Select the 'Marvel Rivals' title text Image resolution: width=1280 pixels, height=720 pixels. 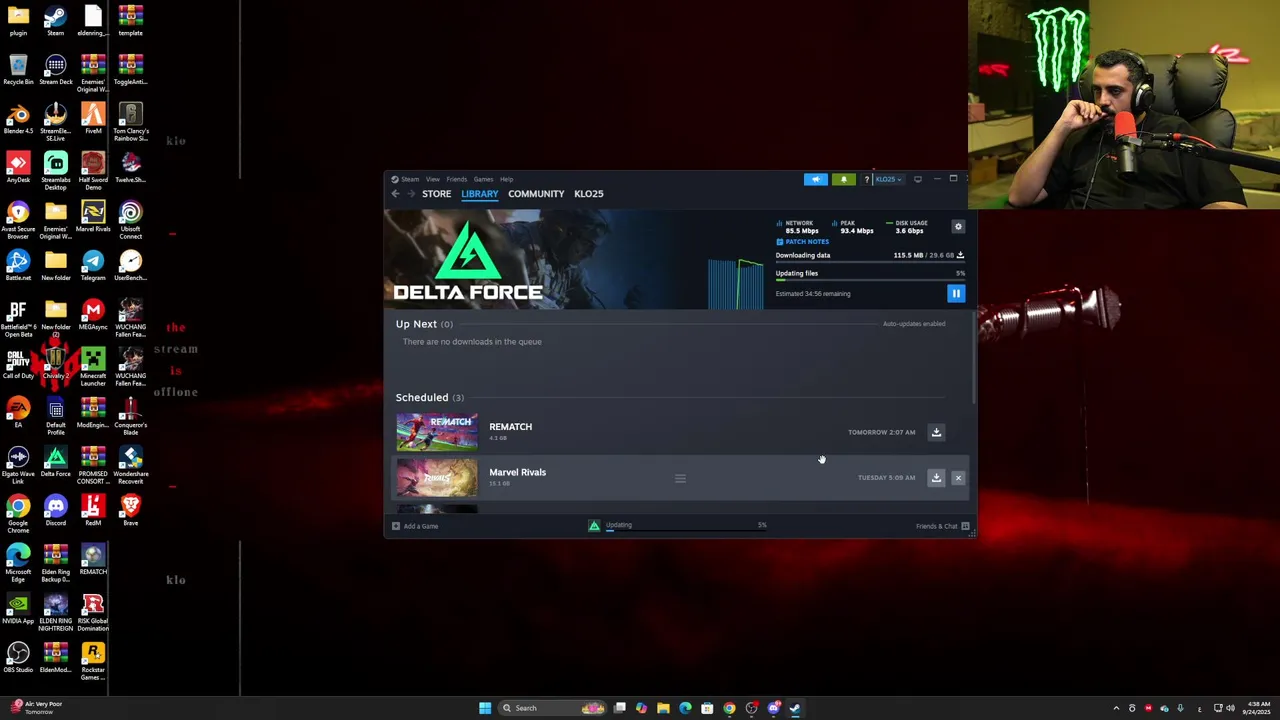coord(518,472)
